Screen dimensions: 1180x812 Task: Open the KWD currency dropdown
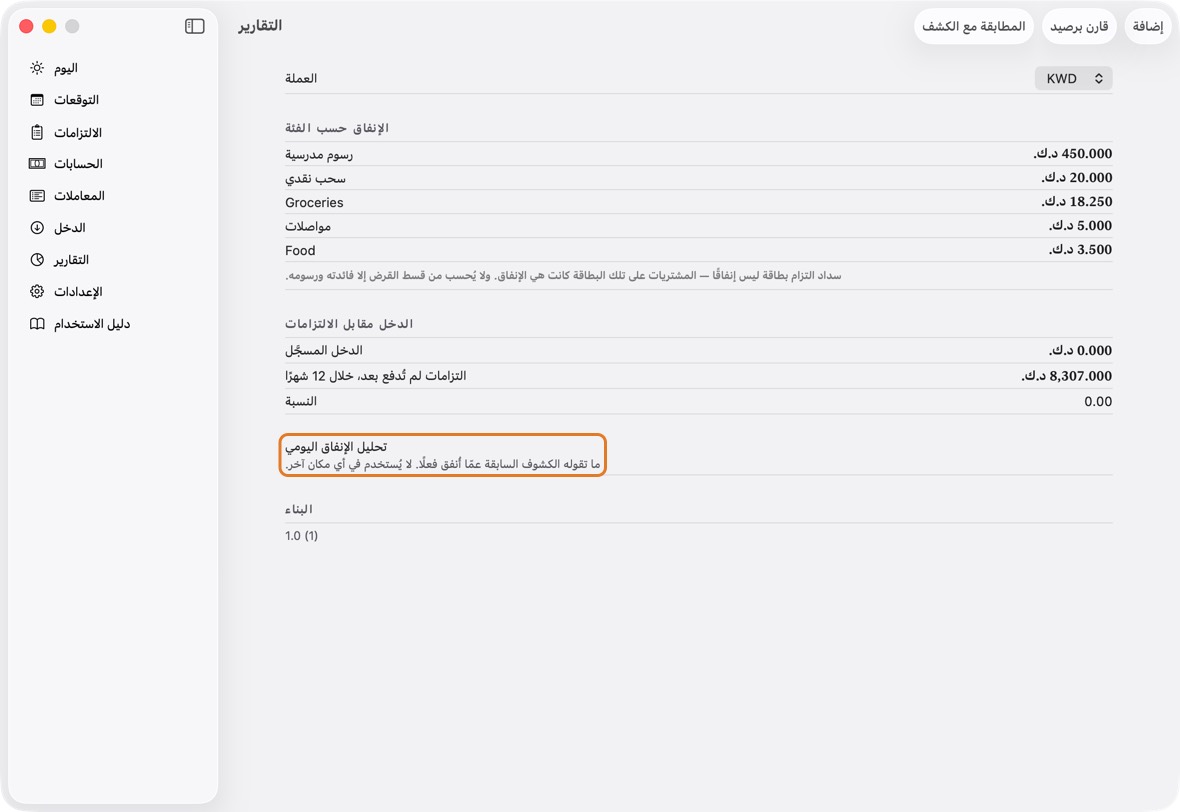point(1073,78)
